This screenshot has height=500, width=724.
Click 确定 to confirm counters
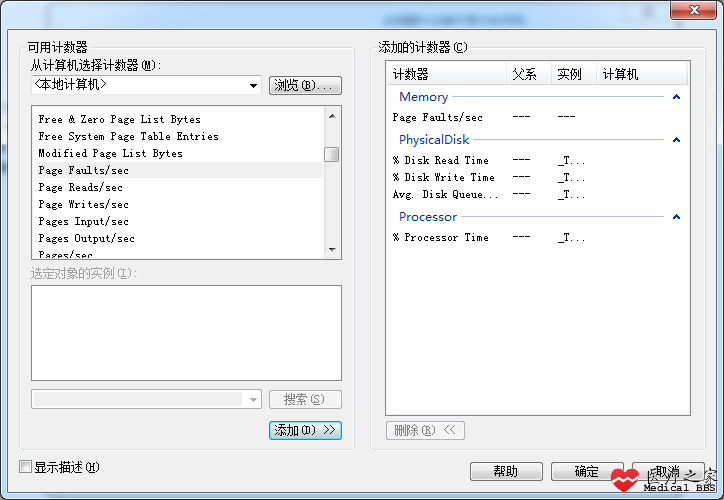(587, 471)
